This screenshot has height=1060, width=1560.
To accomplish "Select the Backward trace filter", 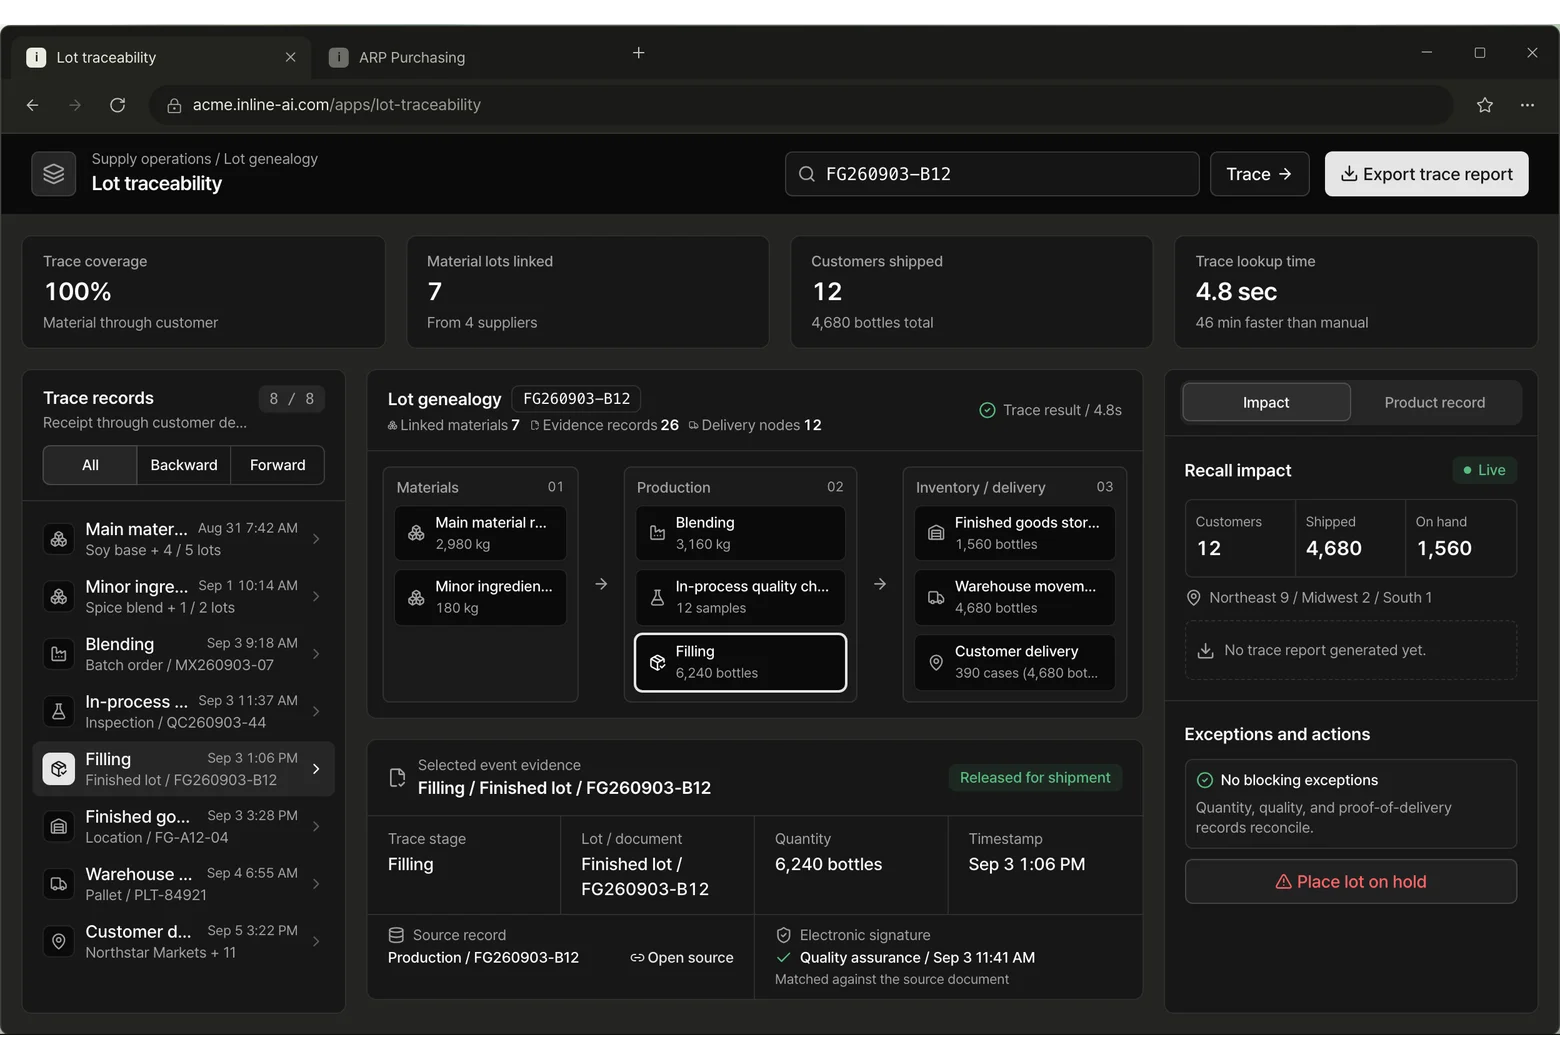I will pos(184,465).
